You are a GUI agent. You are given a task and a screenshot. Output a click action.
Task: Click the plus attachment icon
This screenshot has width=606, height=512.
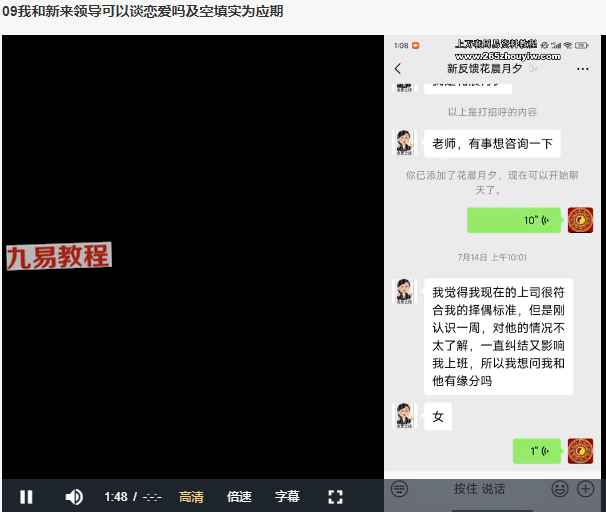click(x=586, y=489)
